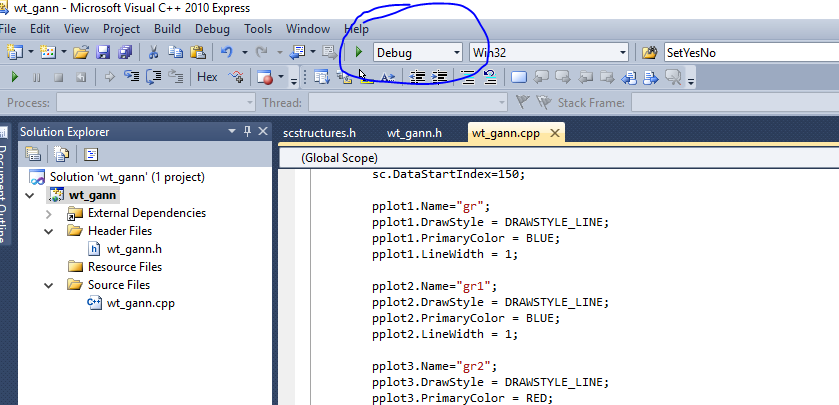The image size is (839, 405).
Task: Open New Project dropdown arrow
Action: [x=31, y=52]
